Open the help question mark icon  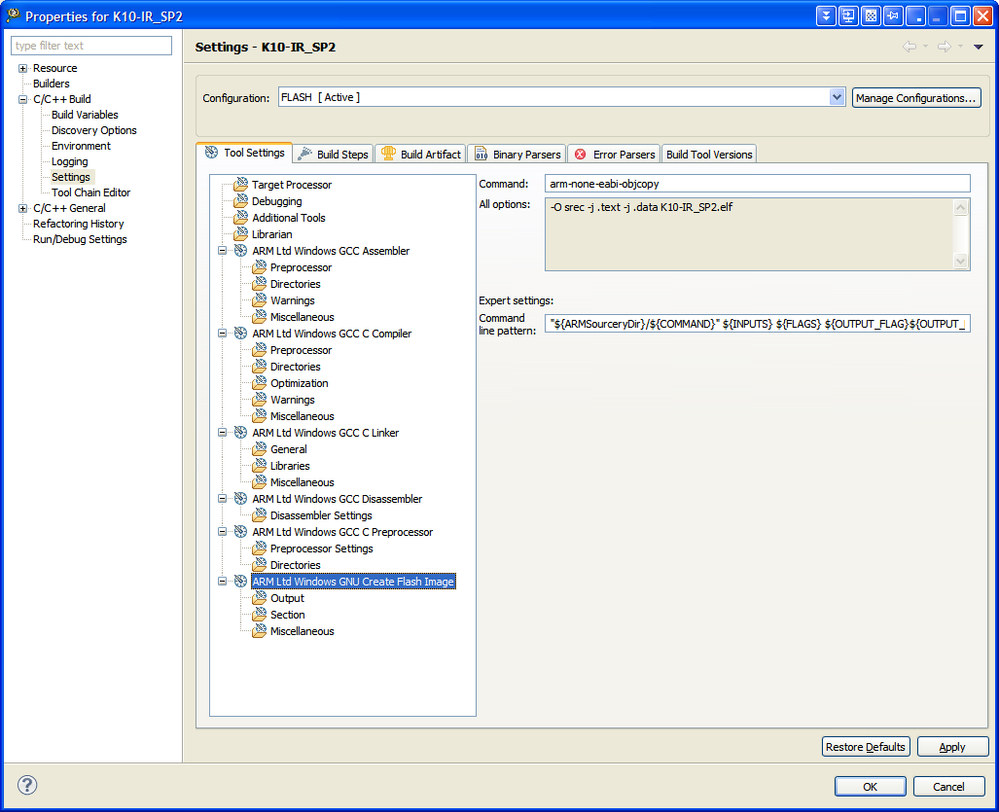coord(27,785)
